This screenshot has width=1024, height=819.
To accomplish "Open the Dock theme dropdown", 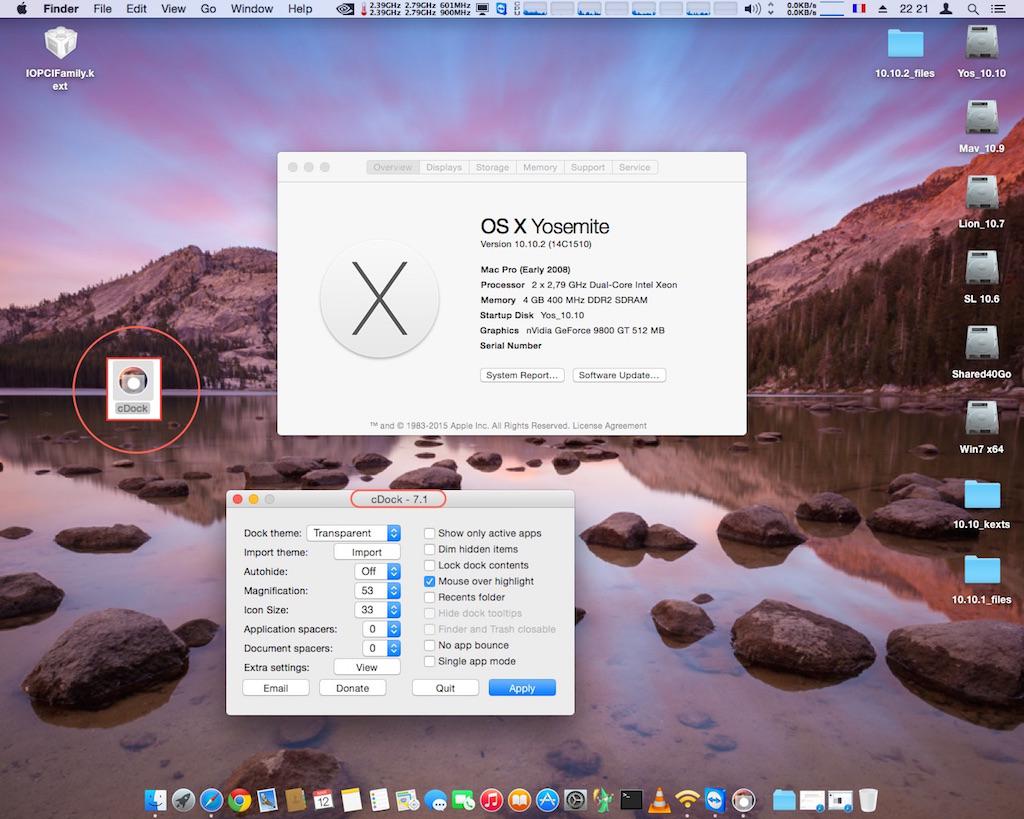I will (x=354, y=533).
